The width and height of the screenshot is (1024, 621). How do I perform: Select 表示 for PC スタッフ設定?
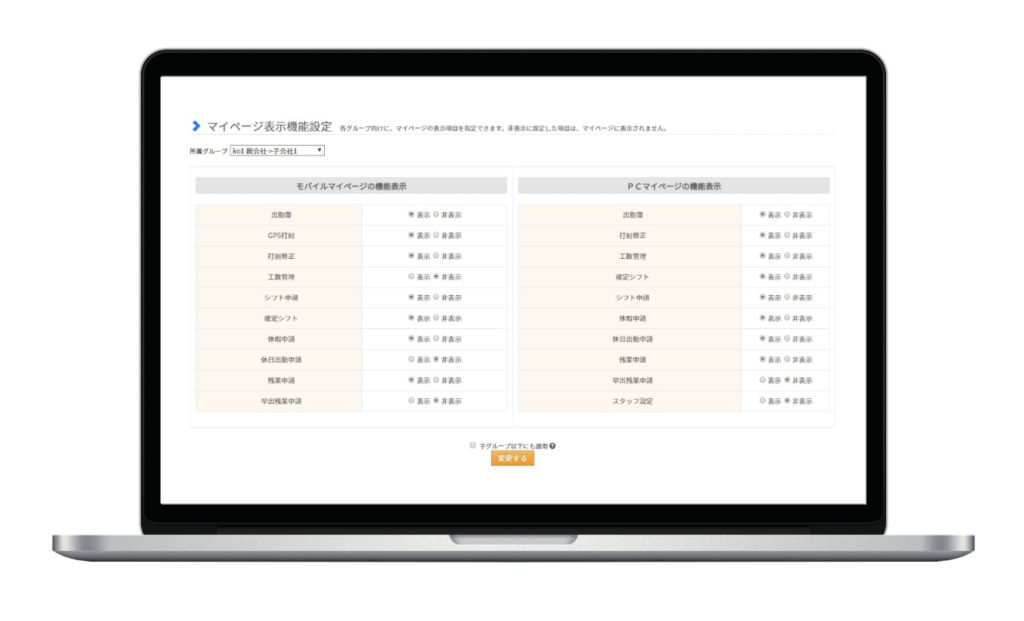tap(763, 401)
